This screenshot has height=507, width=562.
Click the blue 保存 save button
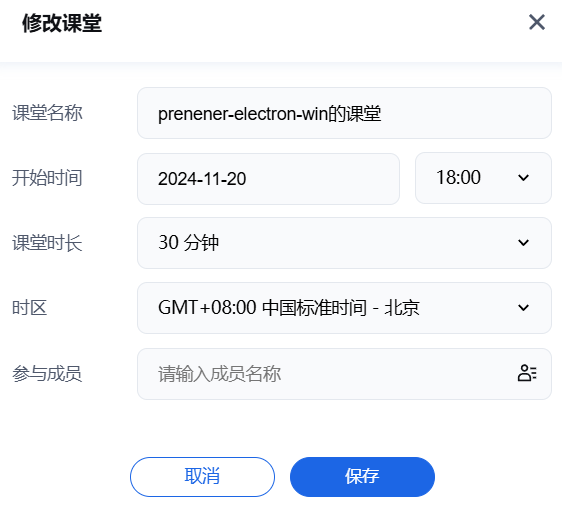point(362,477)
